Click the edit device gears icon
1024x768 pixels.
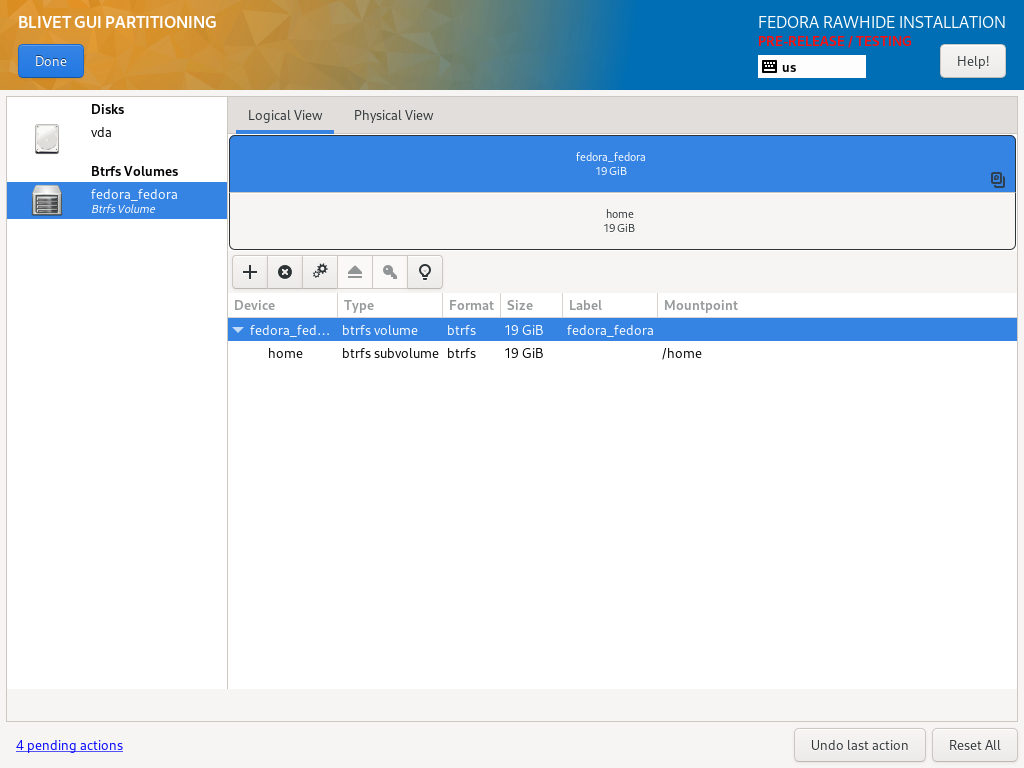tap(320, 272)
